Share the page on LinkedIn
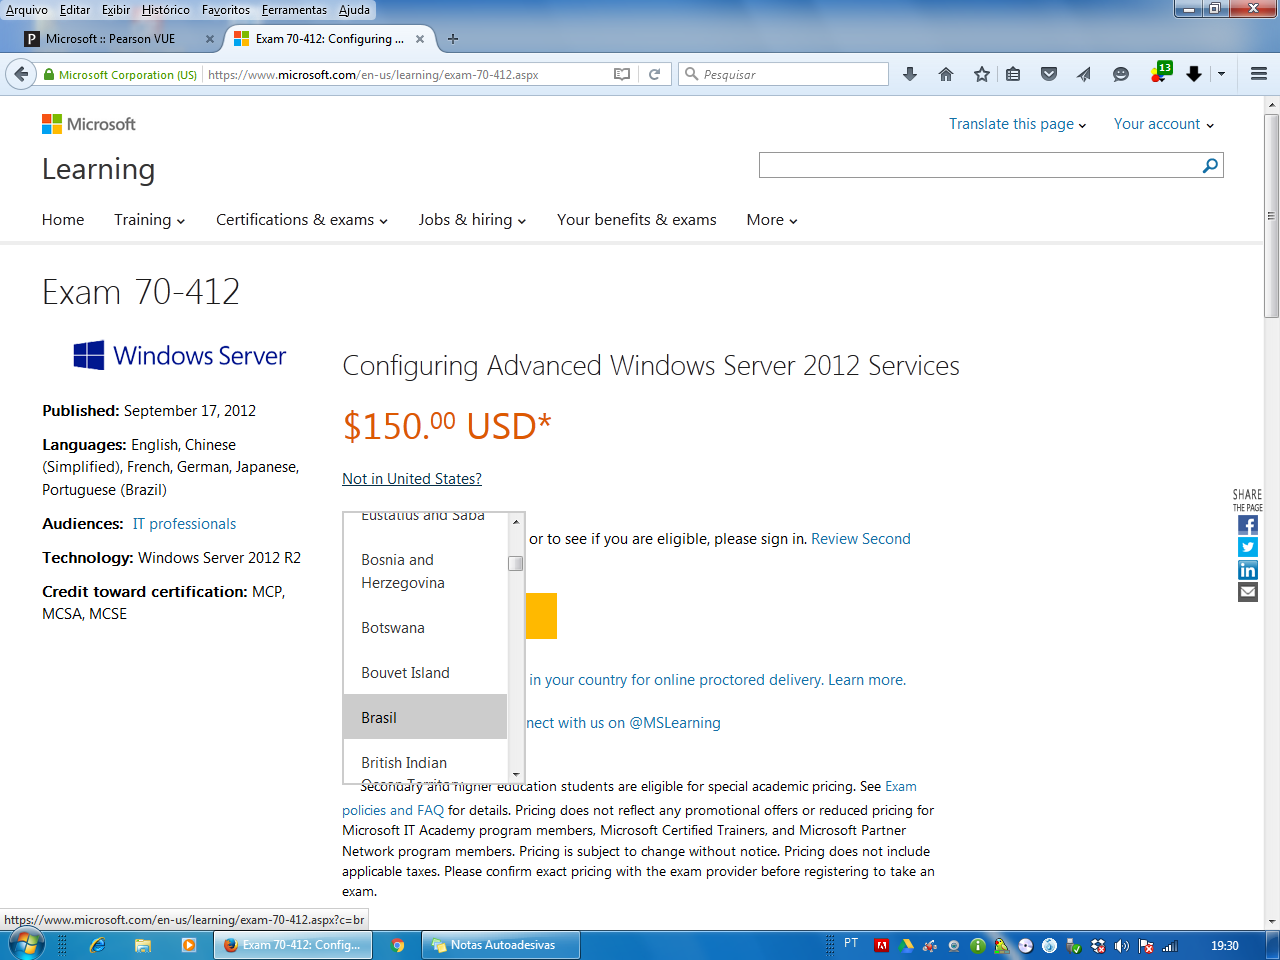1280x960 pixels. point(1248,570)
